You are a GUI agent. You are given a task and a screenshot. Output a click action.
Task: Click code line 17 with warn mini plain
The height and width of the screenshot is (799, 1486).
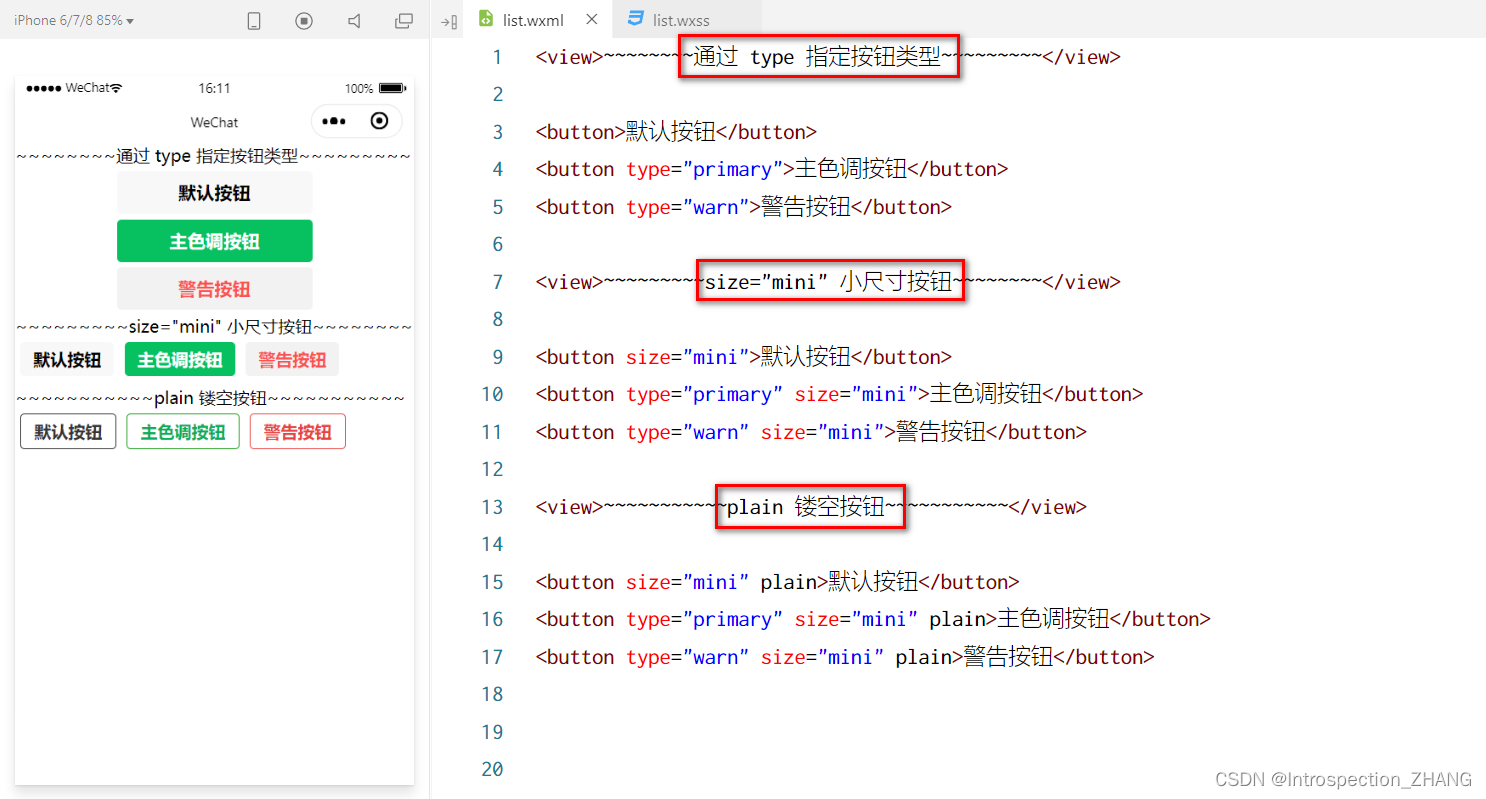(x=845, y=657)
